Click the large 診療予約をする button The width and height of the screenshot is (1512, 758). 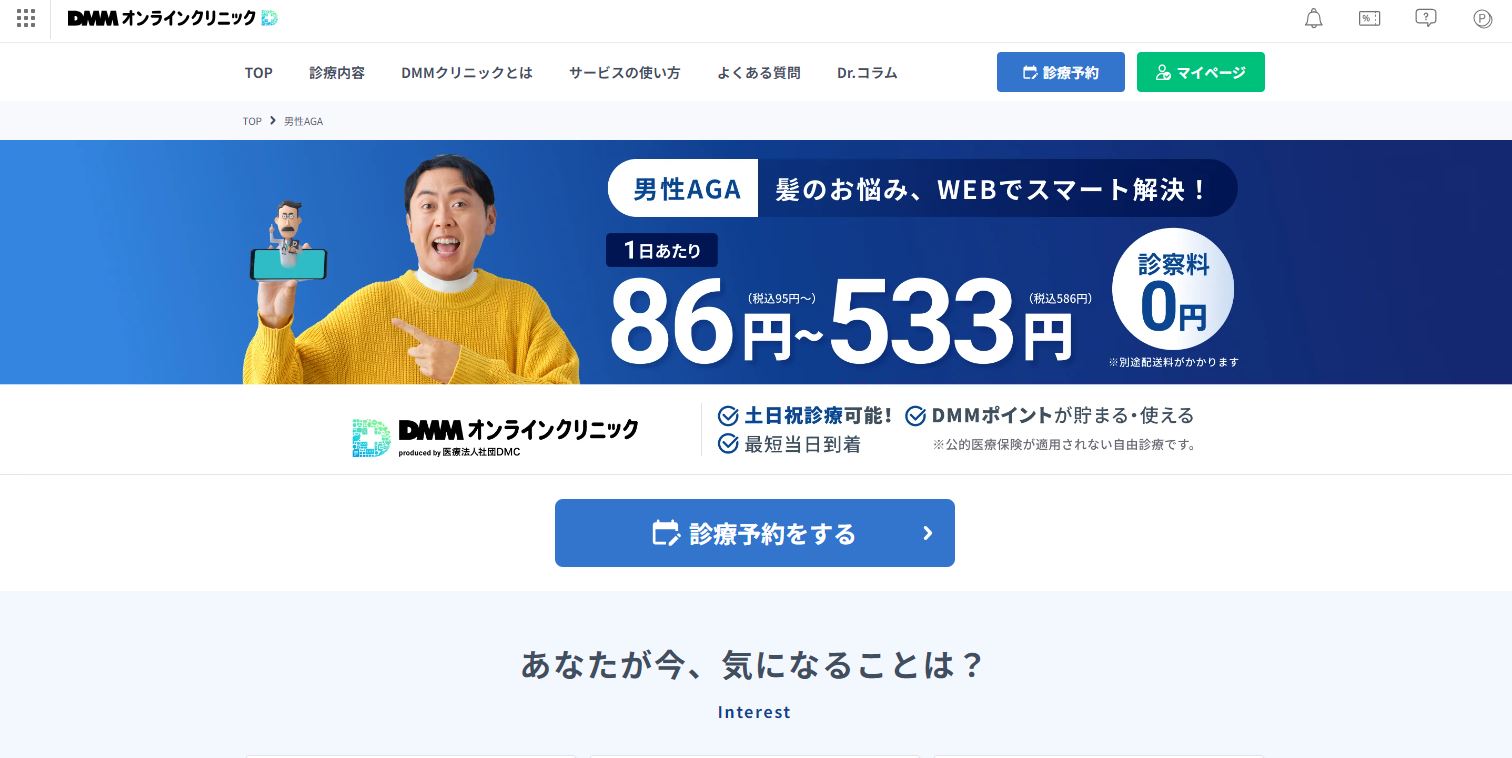755,533
